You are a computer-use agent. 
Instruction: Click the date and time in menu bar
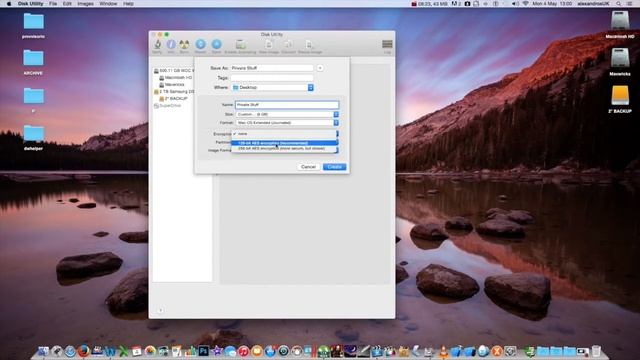pos(551,4)
